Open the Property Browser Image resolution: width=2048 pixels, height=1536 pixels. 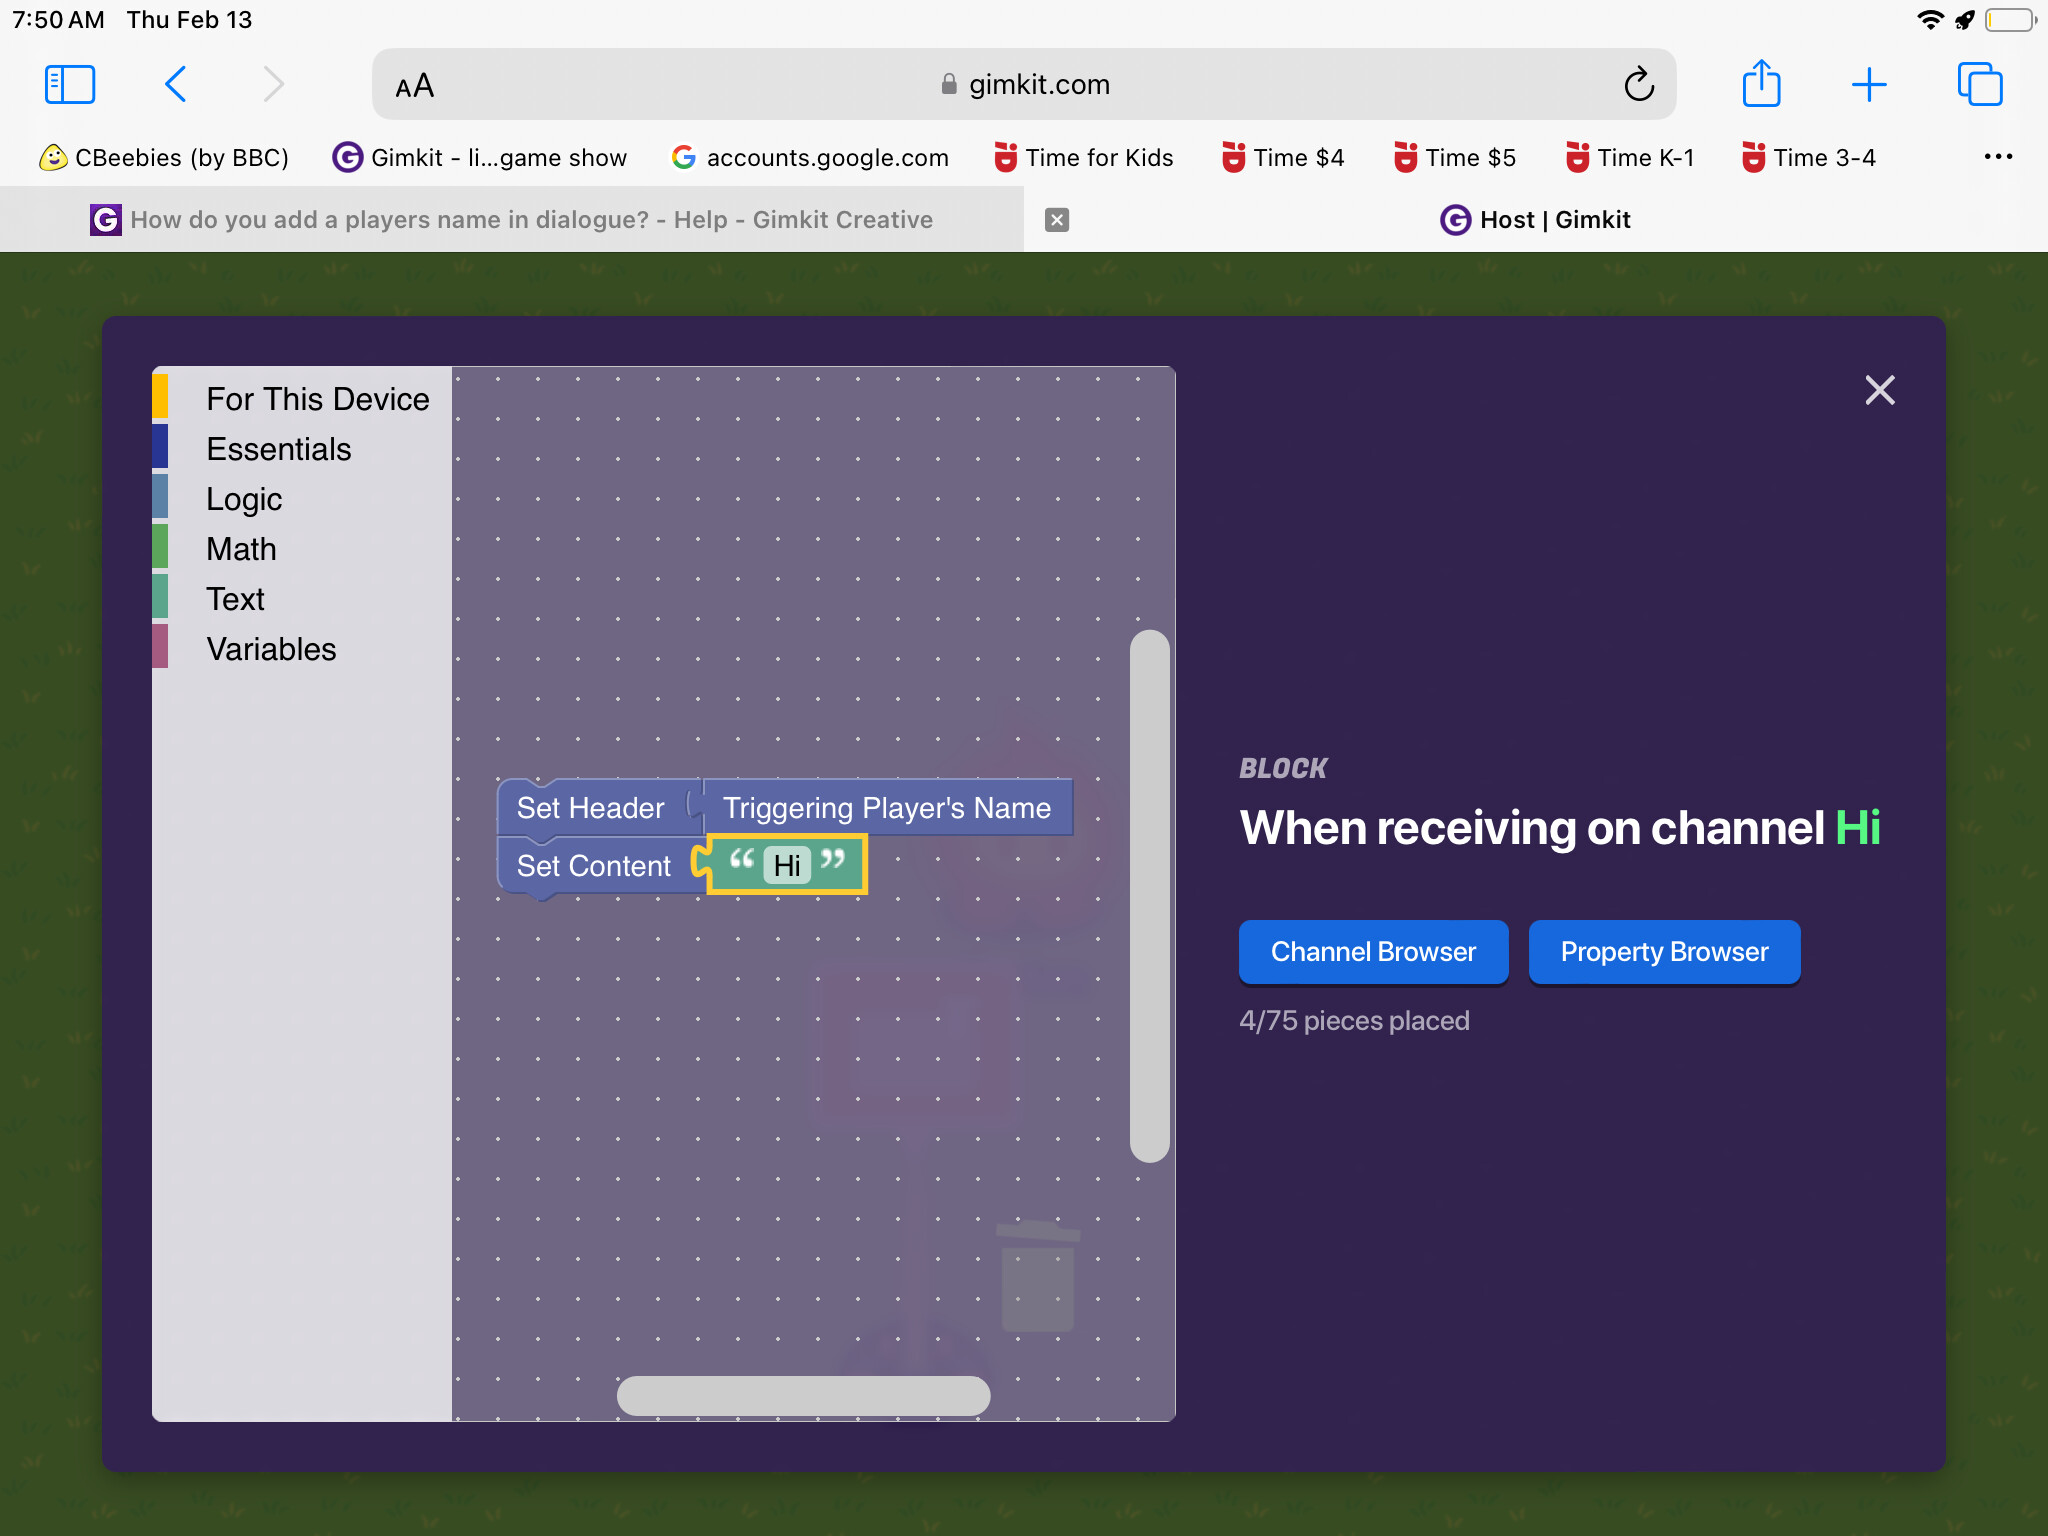pos(1663,951)
